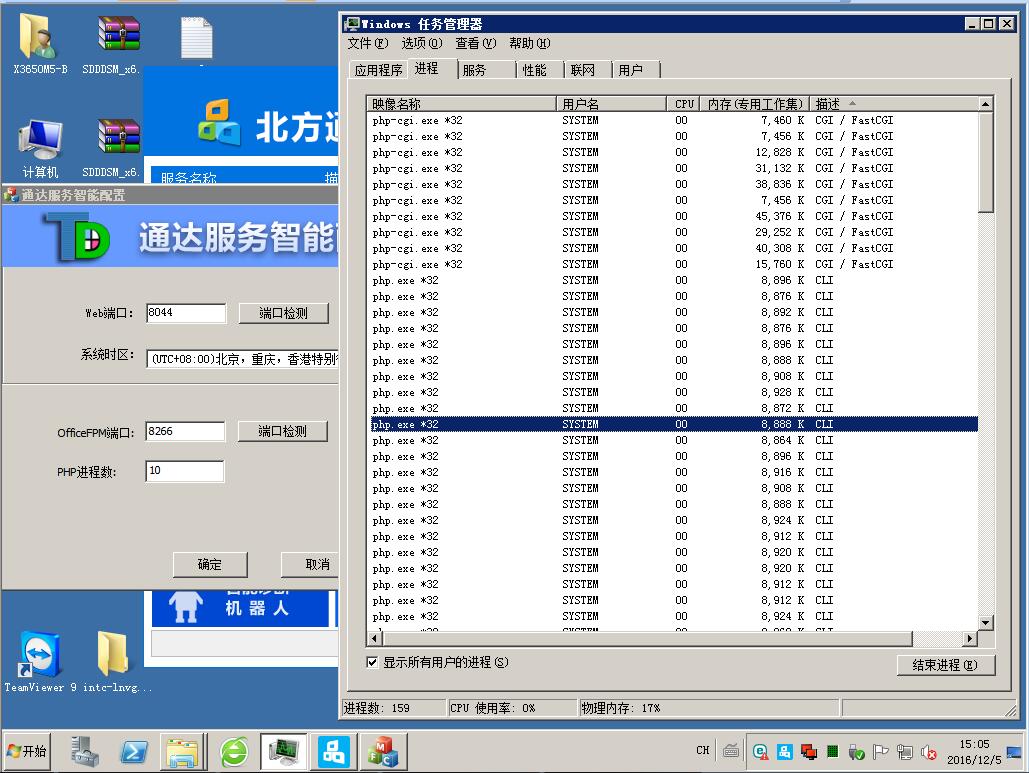Switch to the 性能 tab
Screen dimensions: 1029x773
coord(535,70)
